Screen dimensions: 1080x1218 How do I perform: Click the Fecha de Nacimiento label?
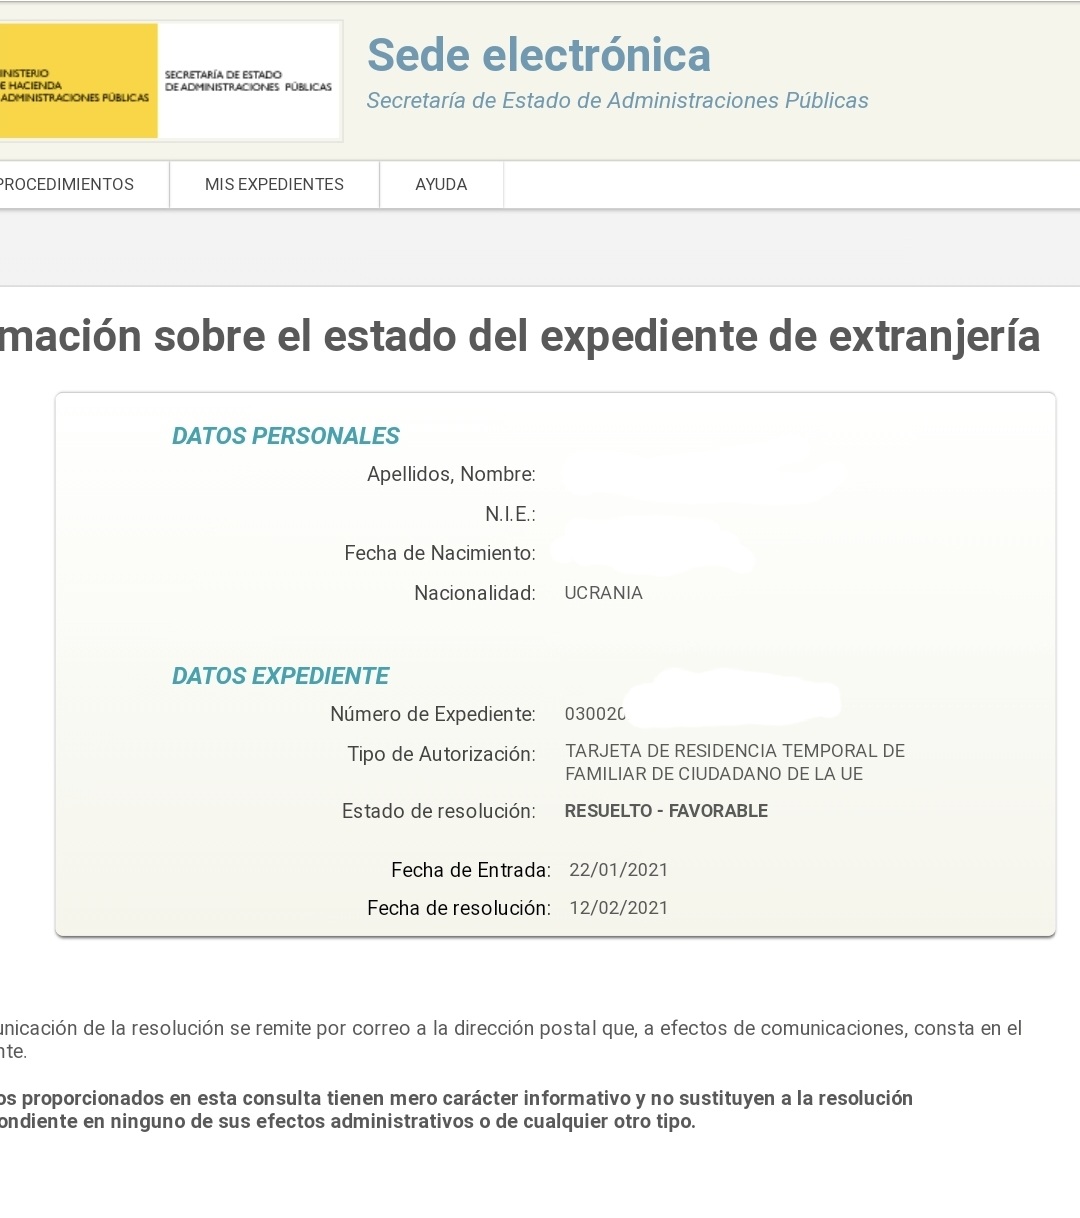pyautogui.click(x=439, y=553)
